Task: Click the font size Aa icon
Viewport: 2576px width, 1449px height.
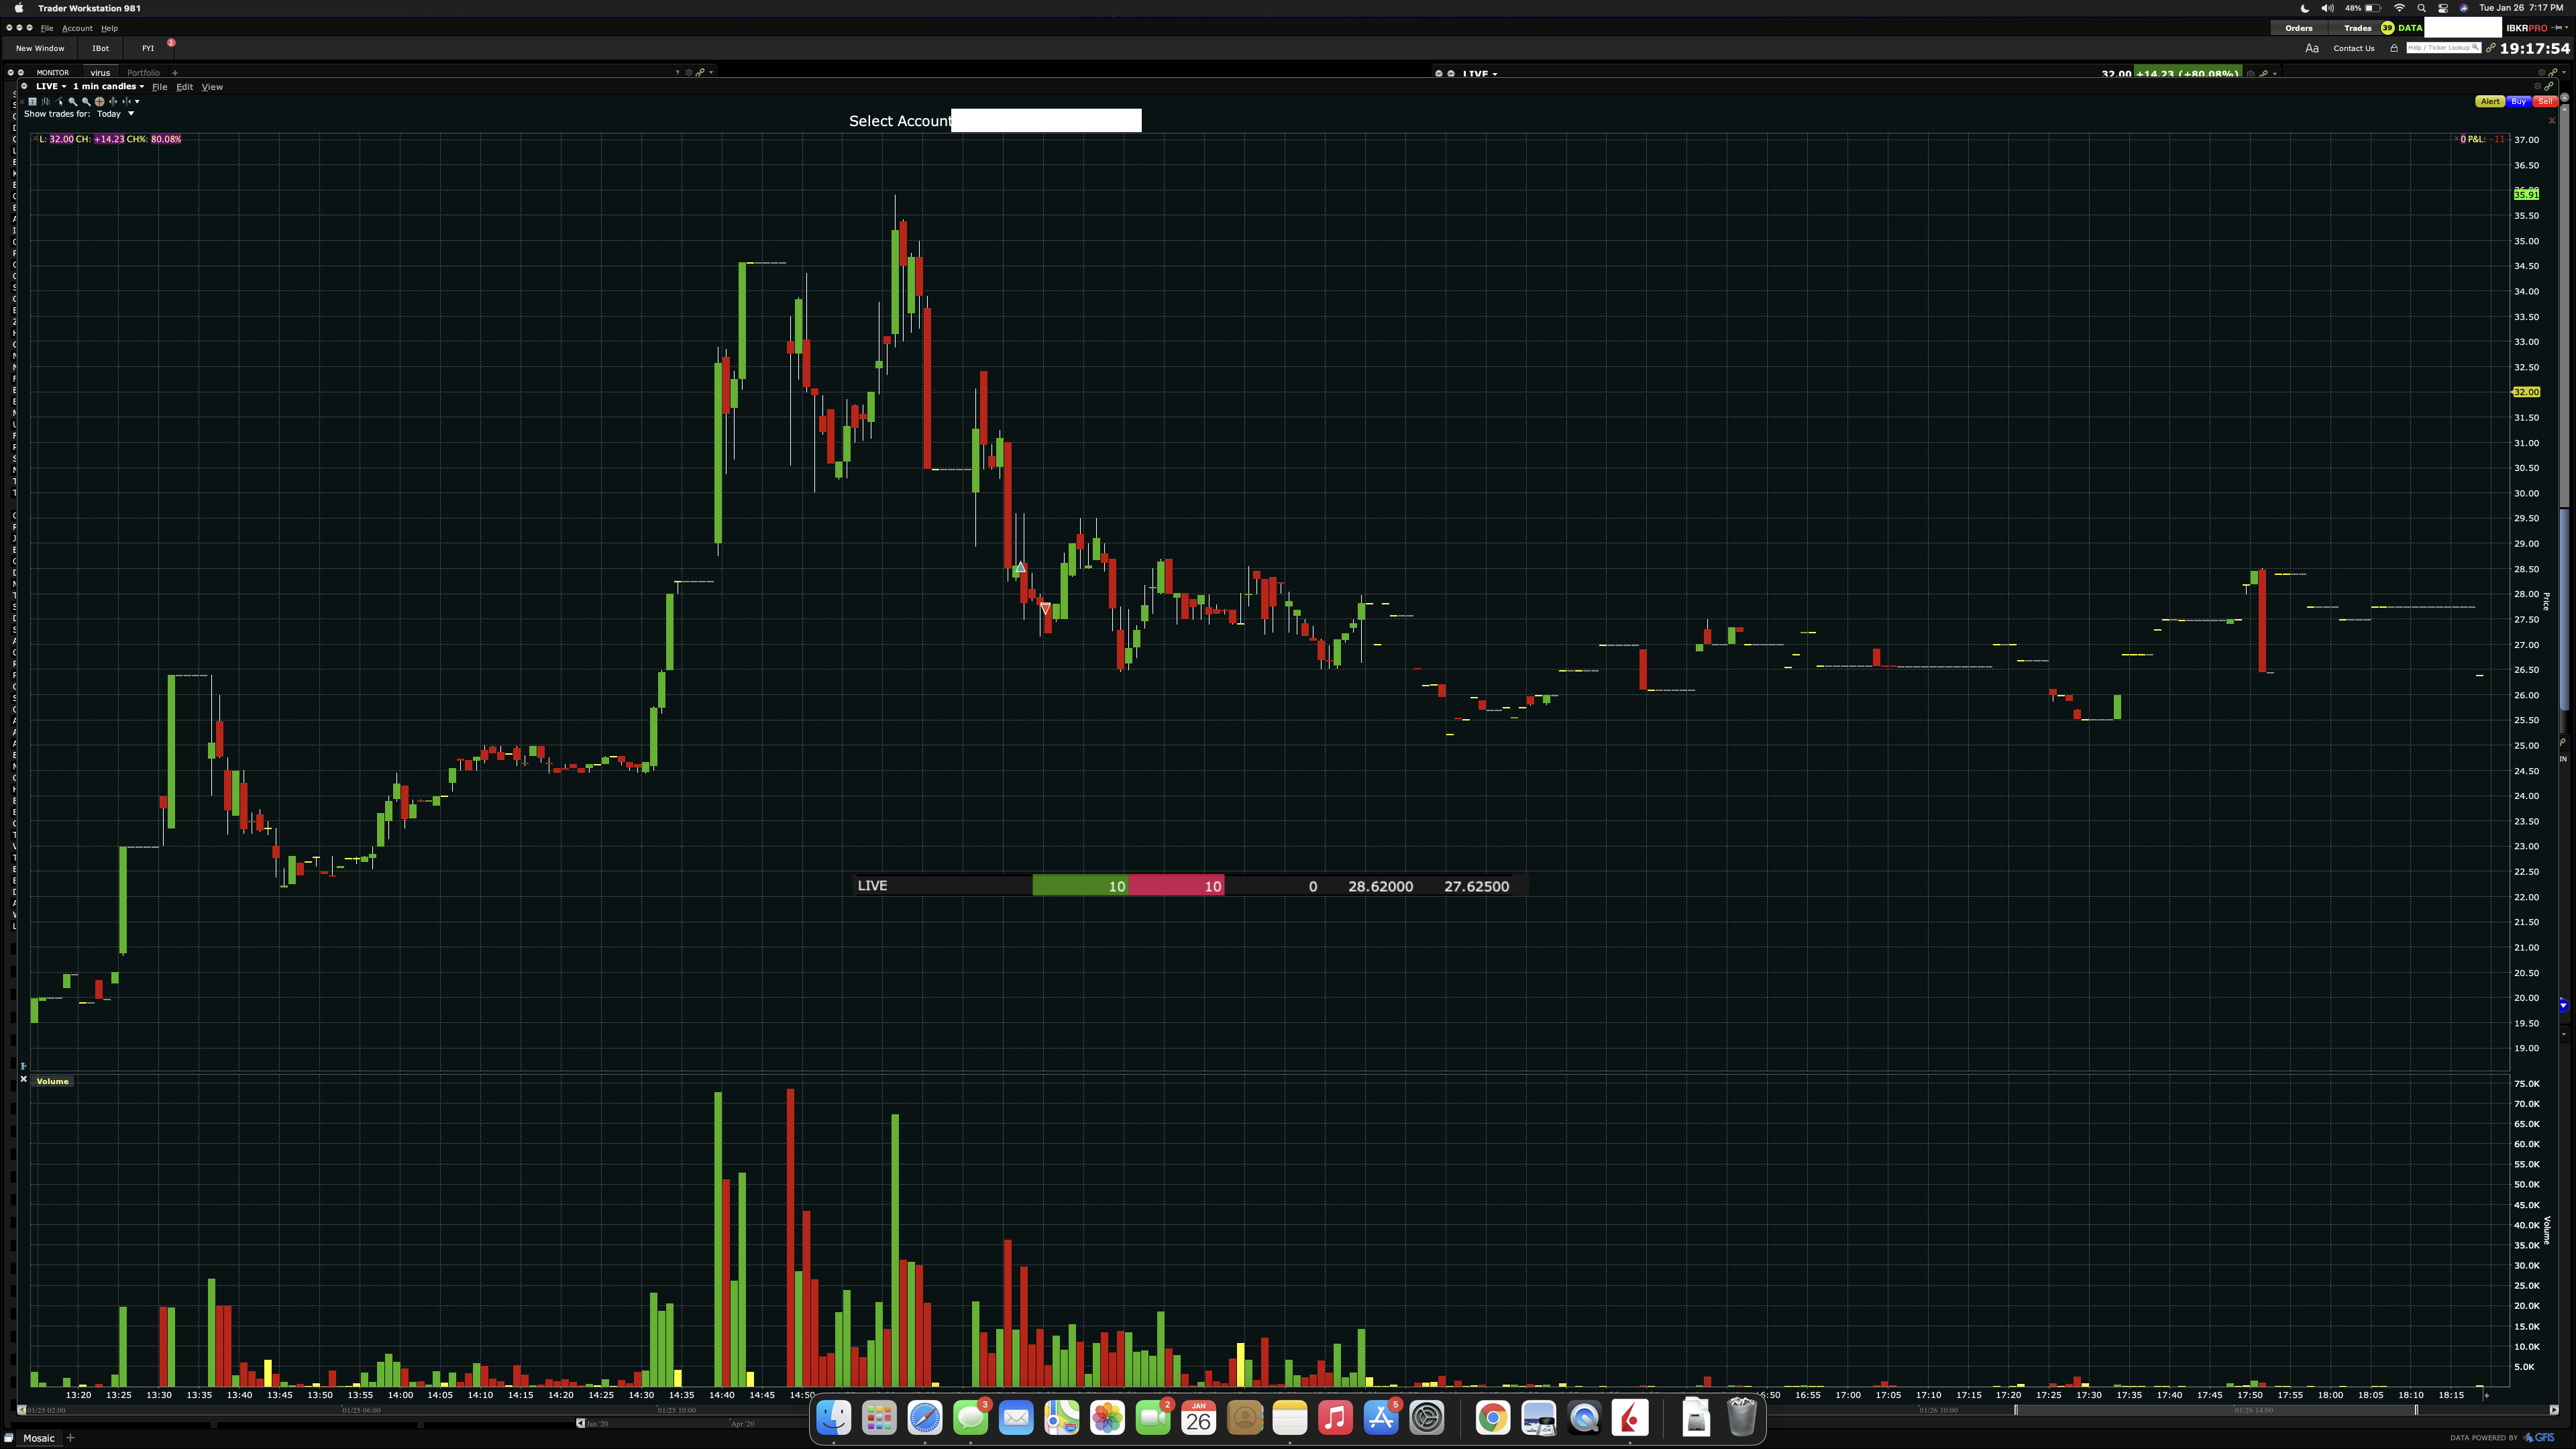Action: pos(2312,48)
